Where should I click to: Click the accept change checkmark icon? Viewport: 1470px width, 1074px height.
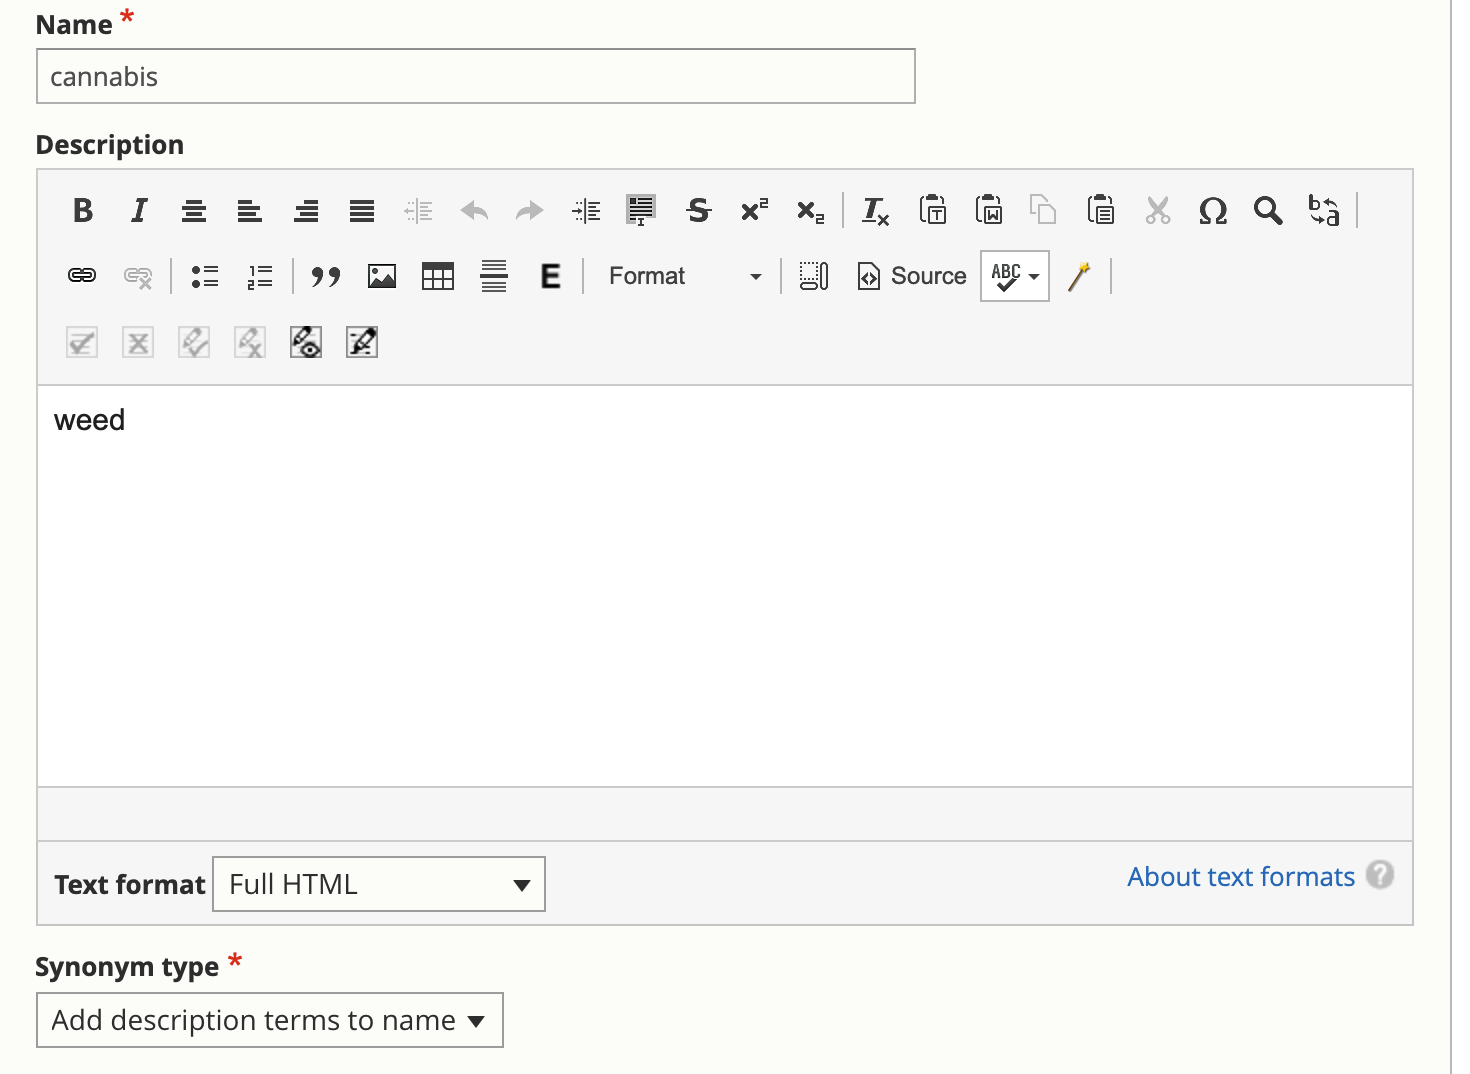(x=82, y=343)
